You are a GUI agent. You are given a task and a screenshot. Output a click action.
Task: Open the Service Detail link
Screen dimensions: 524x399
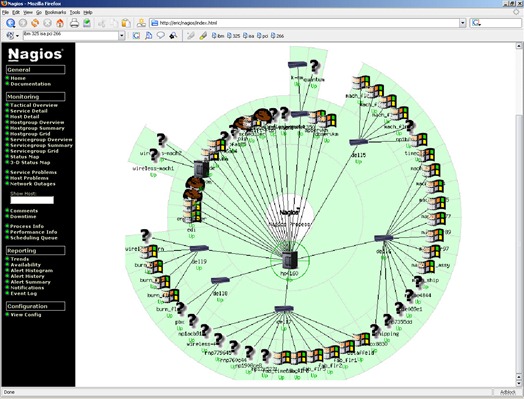tap(29, 111)
